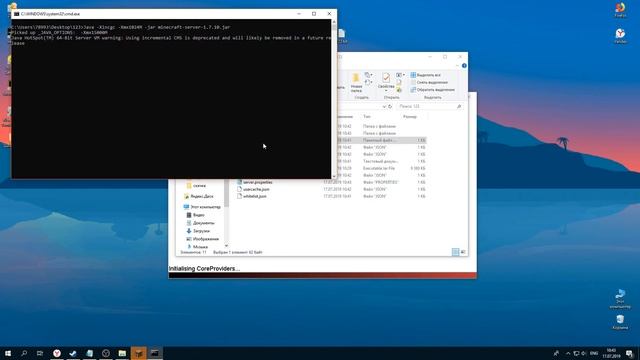Open the volume control in system tray
The width and height of the screenshot is (640, 360).
pyautogui.click(x=584, y=353)
